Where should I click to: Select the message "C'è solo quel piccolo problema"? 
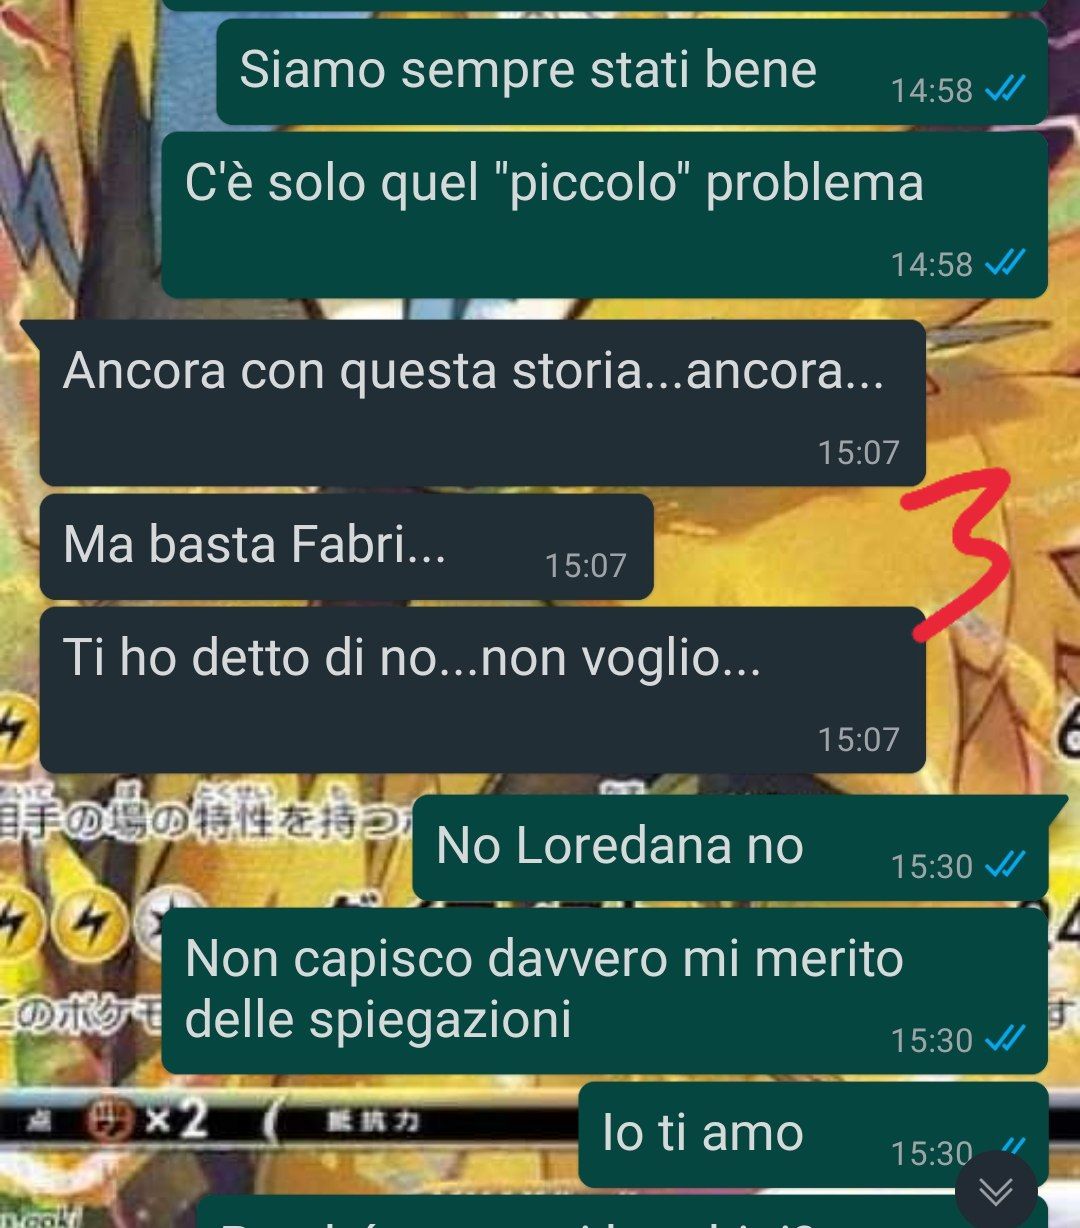[x=604, y=215]
